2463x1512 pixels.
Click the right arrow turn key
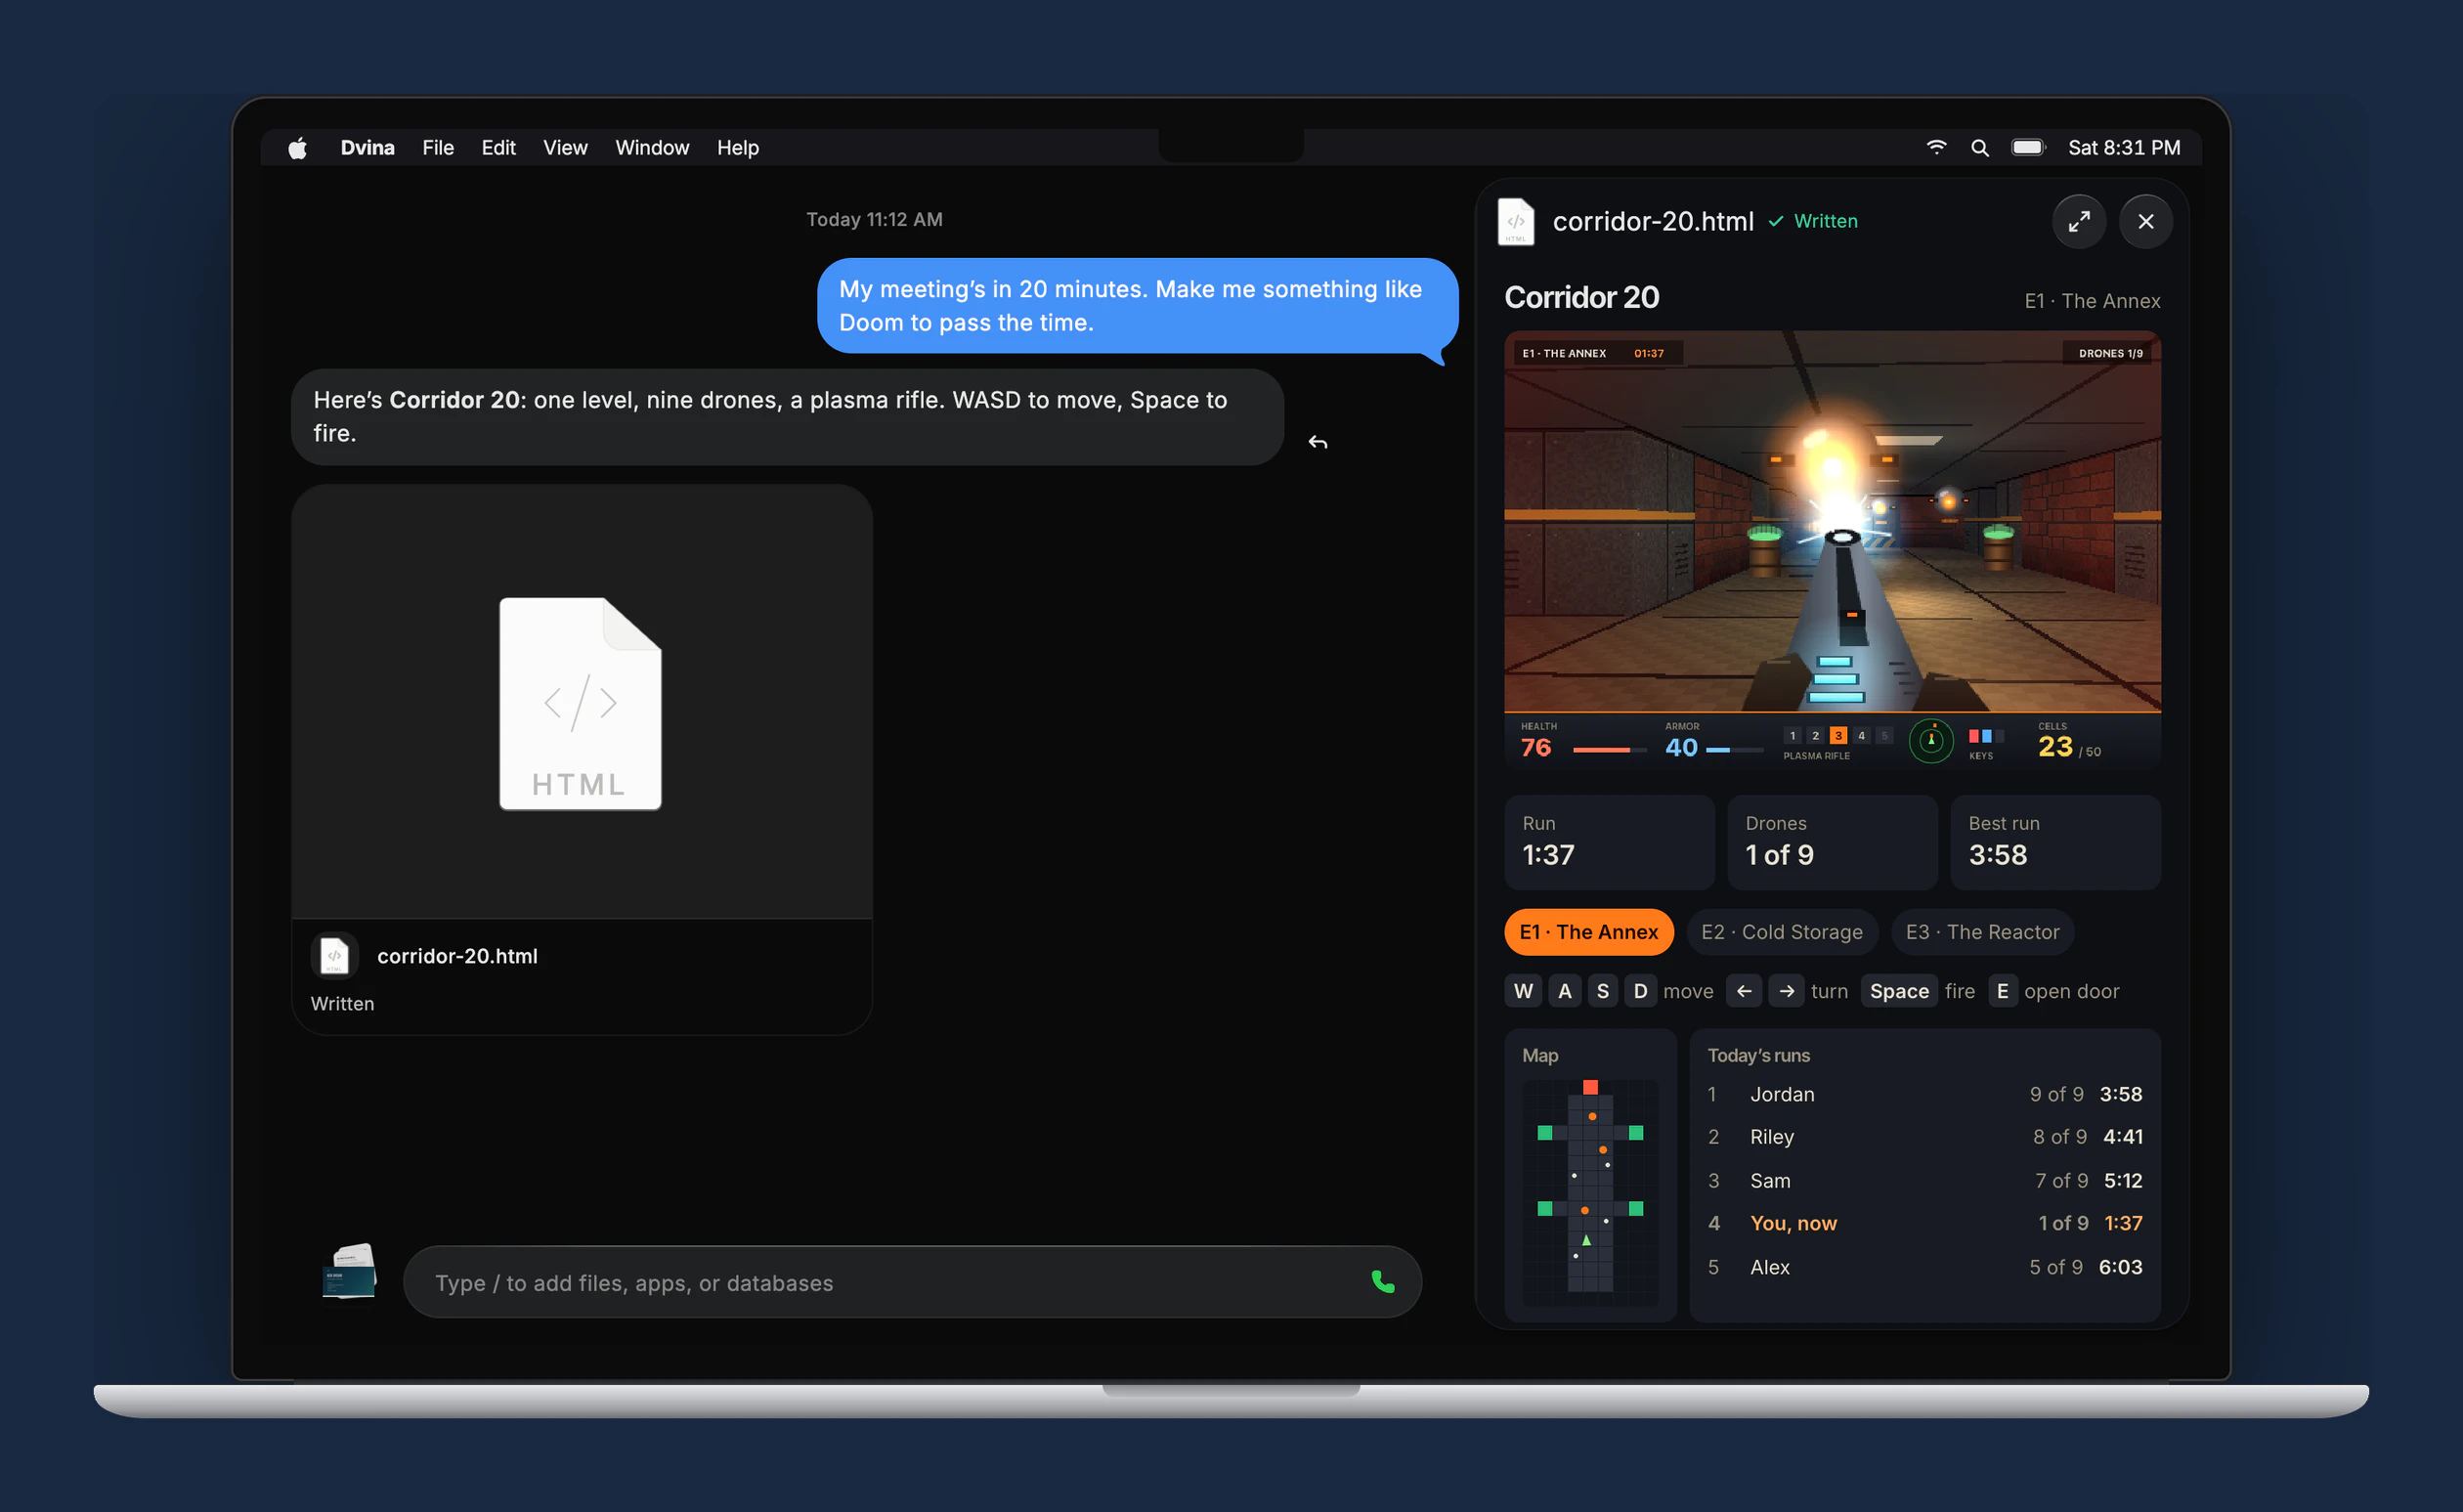pyautogui.click(x=1786, y=991)
